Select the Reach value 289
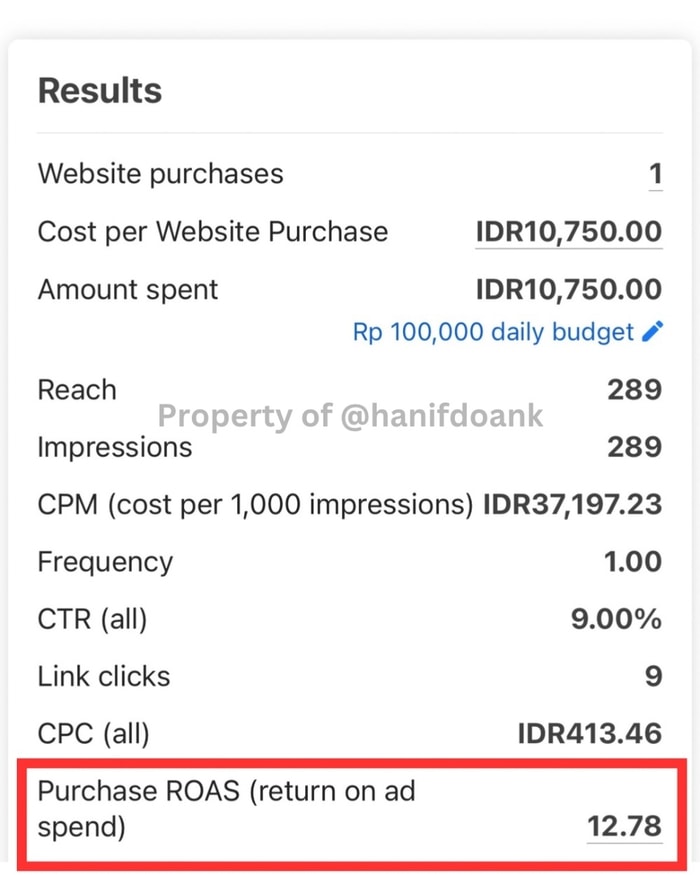 pyautogui.click(x=635, y=390)
